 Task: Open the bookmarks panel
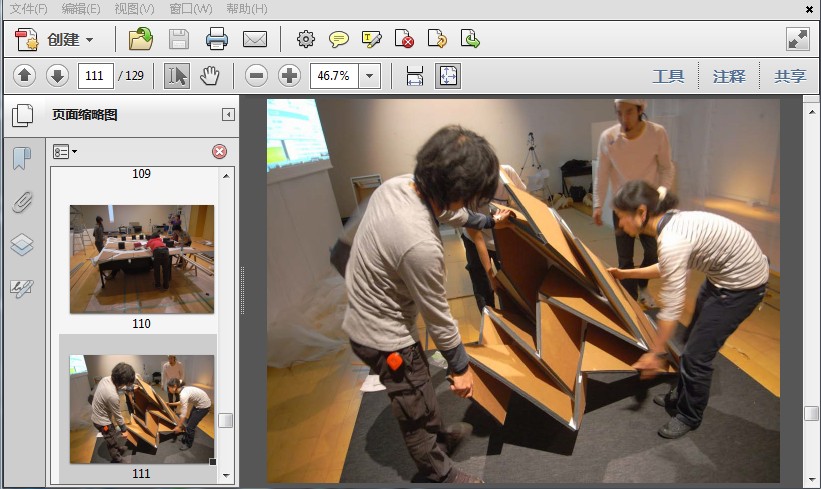pyautogui.click(x=22, y=158)
